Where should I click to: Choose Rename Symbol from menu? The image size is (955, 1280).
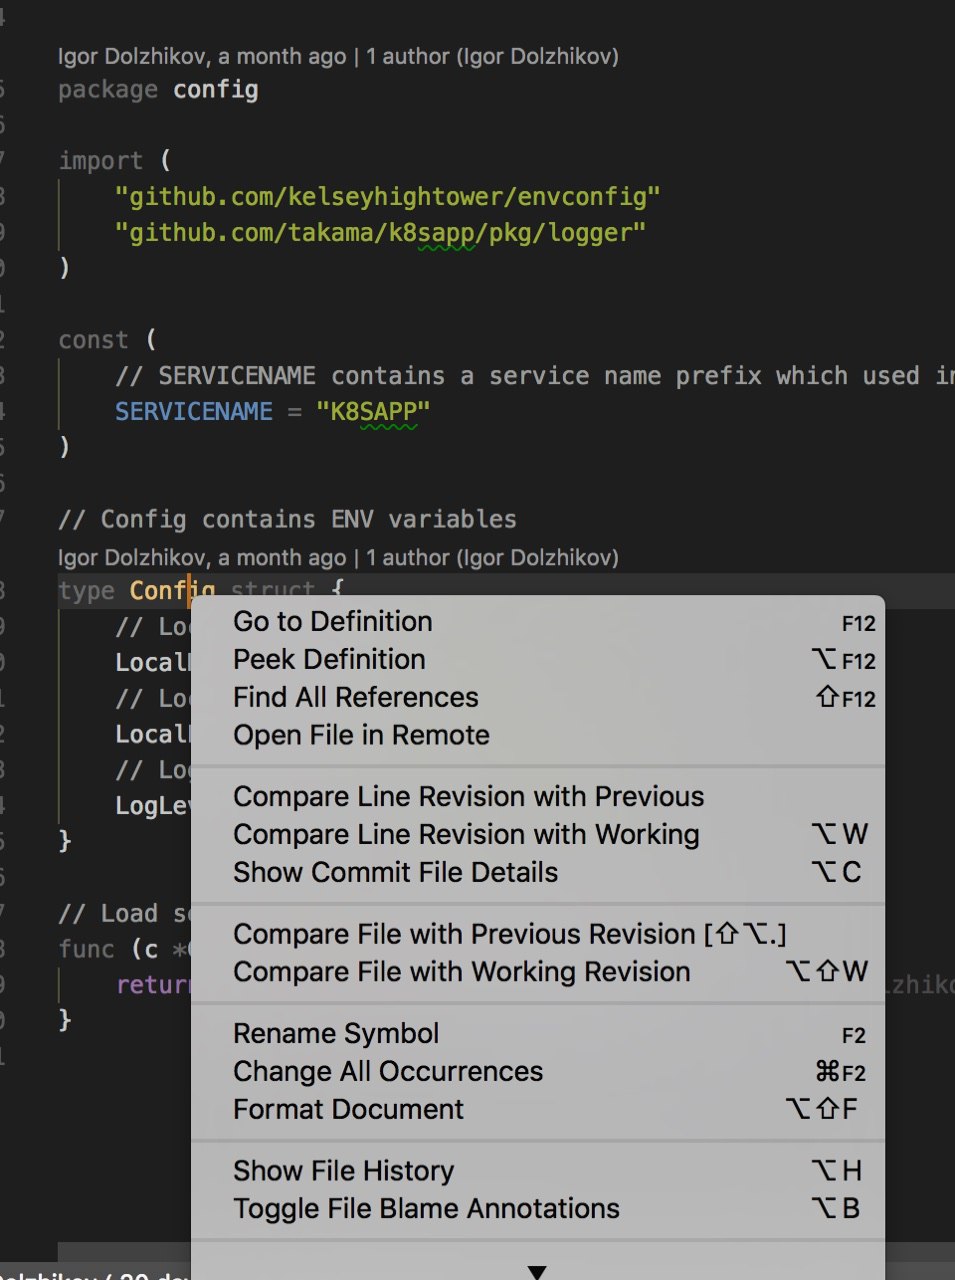[537, 1034]
